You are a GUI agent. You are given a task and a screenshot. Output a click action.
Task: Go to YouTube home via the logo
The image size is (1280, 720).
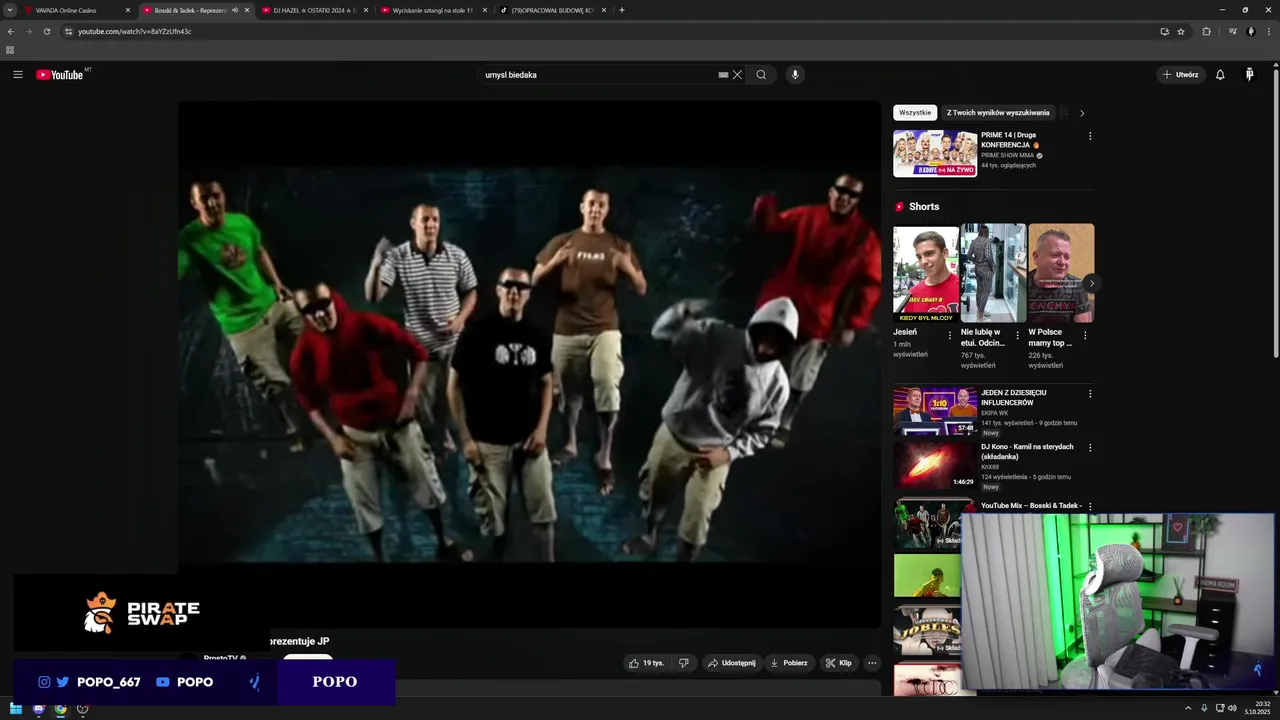tap(60, 75)
